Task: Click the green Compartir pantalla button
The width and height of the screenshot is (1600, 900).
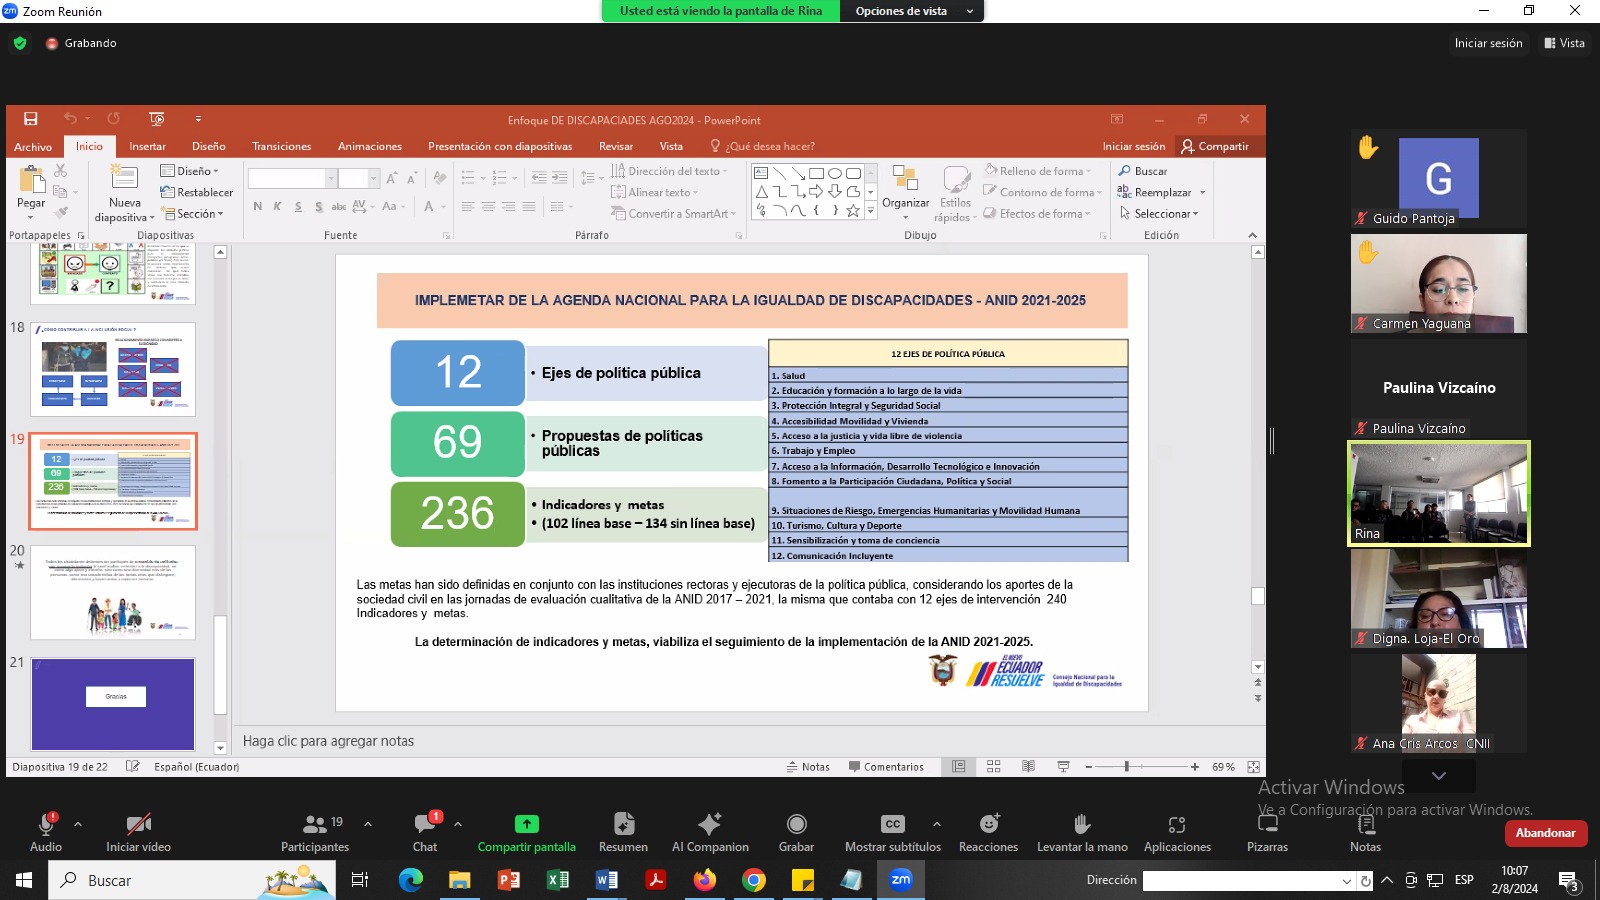Action: [526, 831]
